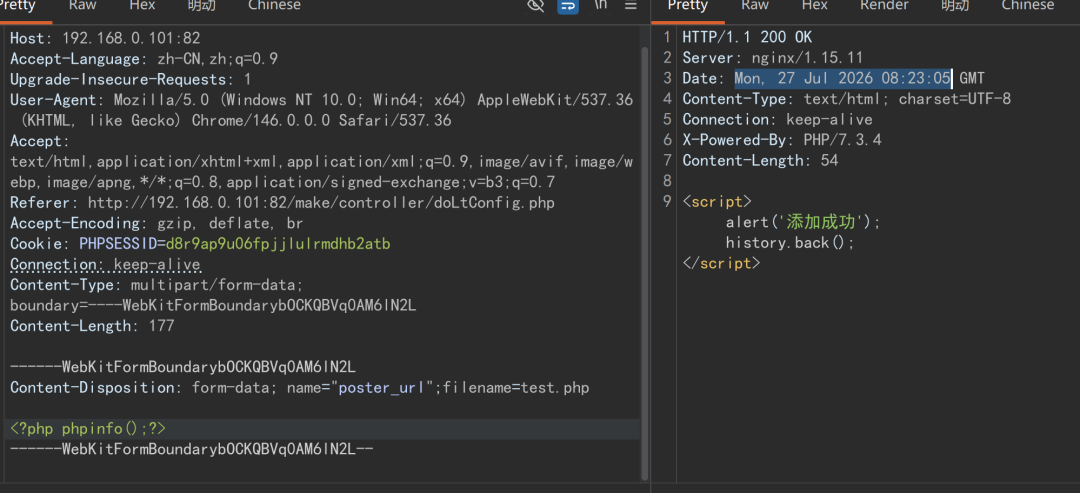Click response Connection: keep-alive header
This screenshot has width=1080, height=493.
click(x=778, y=120)
